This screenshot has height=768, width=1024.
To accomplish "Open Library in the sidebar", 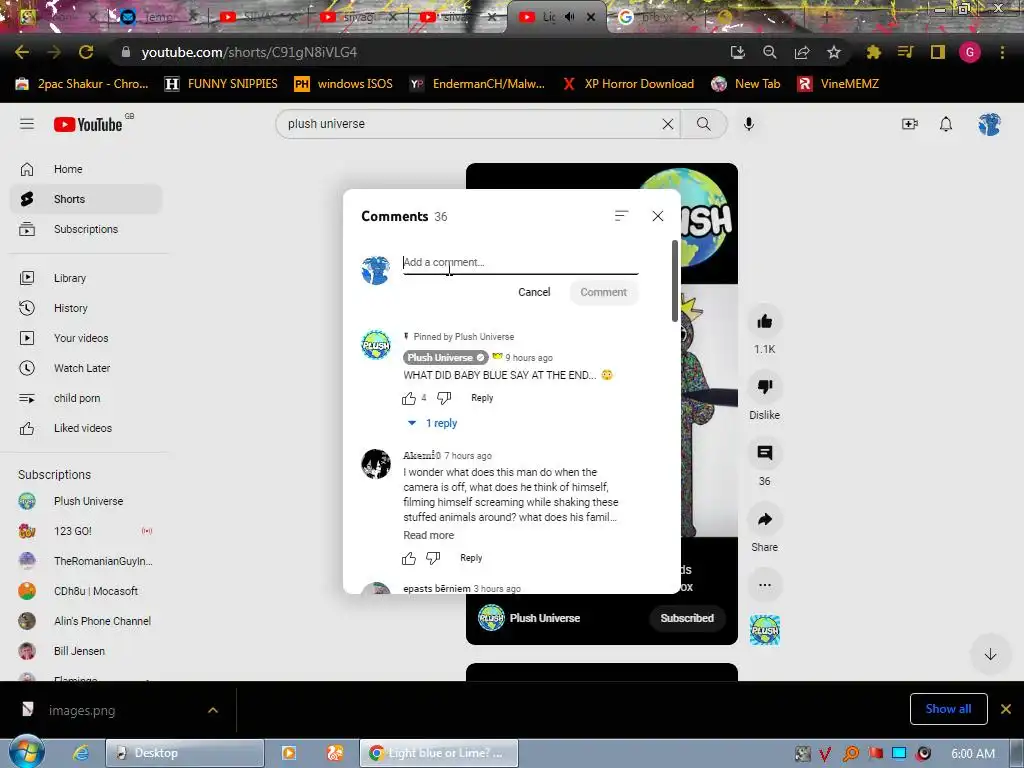I will (86, 278).
